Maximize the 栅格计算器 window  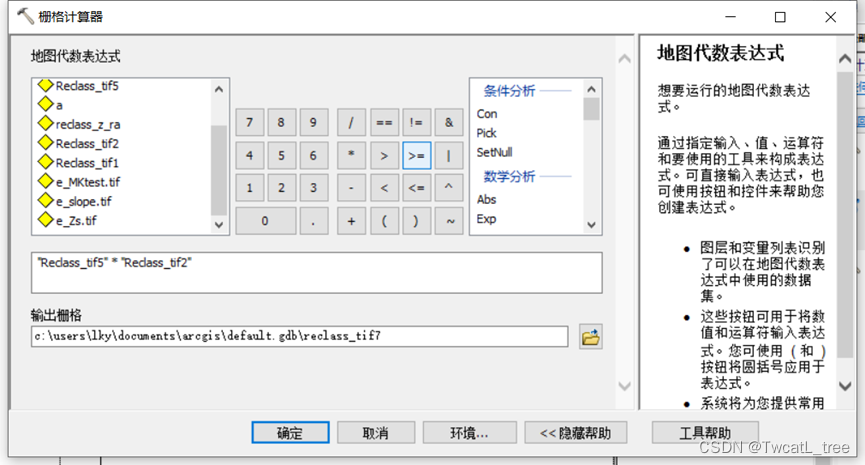[780, 17]
